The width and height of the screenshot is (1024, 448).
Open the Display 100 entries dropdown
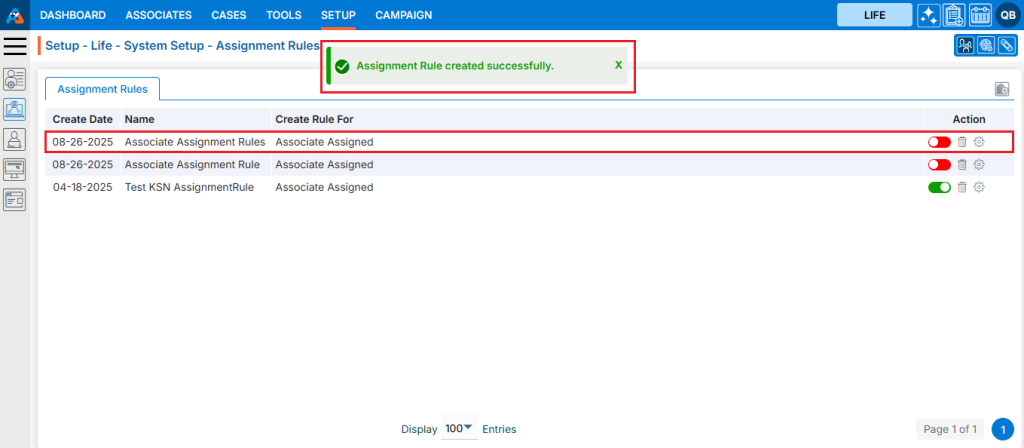click(x=459, y=429)
